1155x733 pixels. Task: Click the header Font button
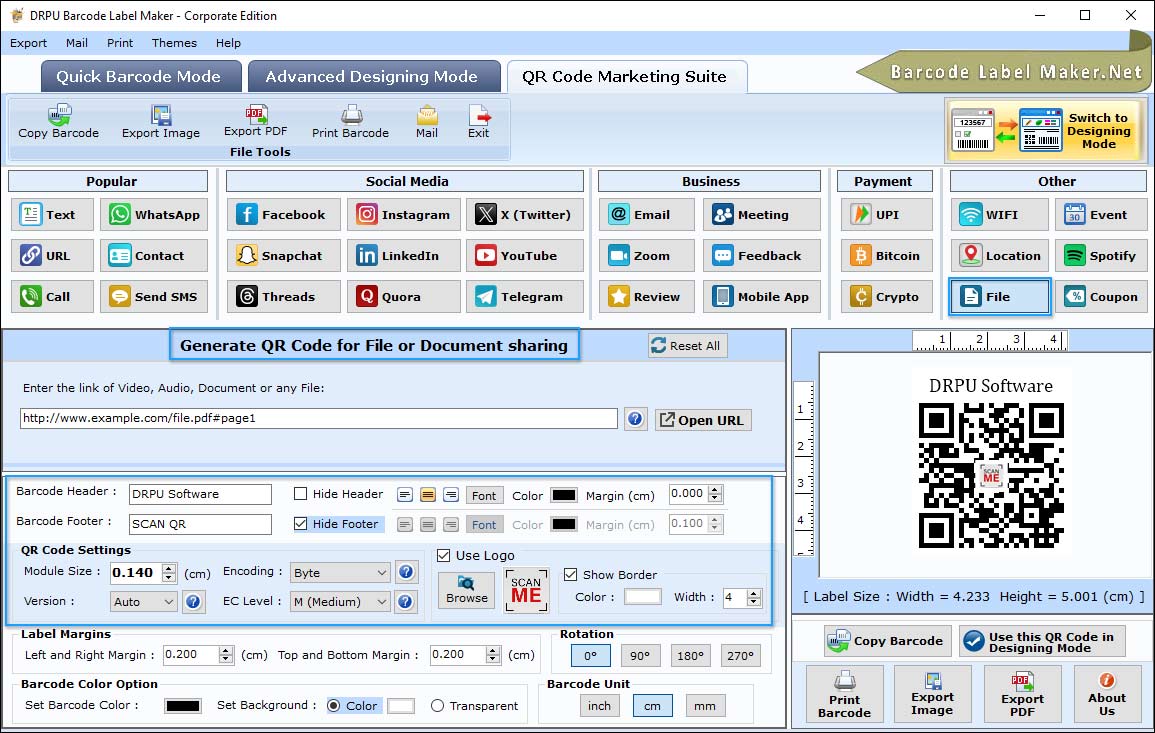click(484, 496)
